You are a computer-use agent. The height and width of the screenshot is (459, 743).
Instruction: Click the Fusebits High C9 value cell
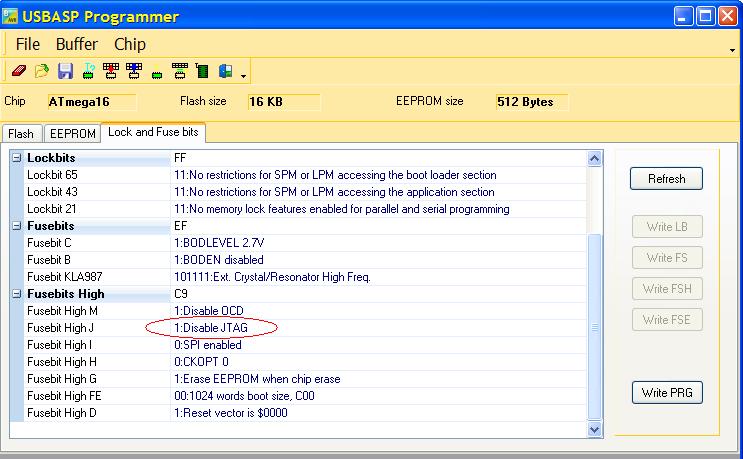[378, 294]
